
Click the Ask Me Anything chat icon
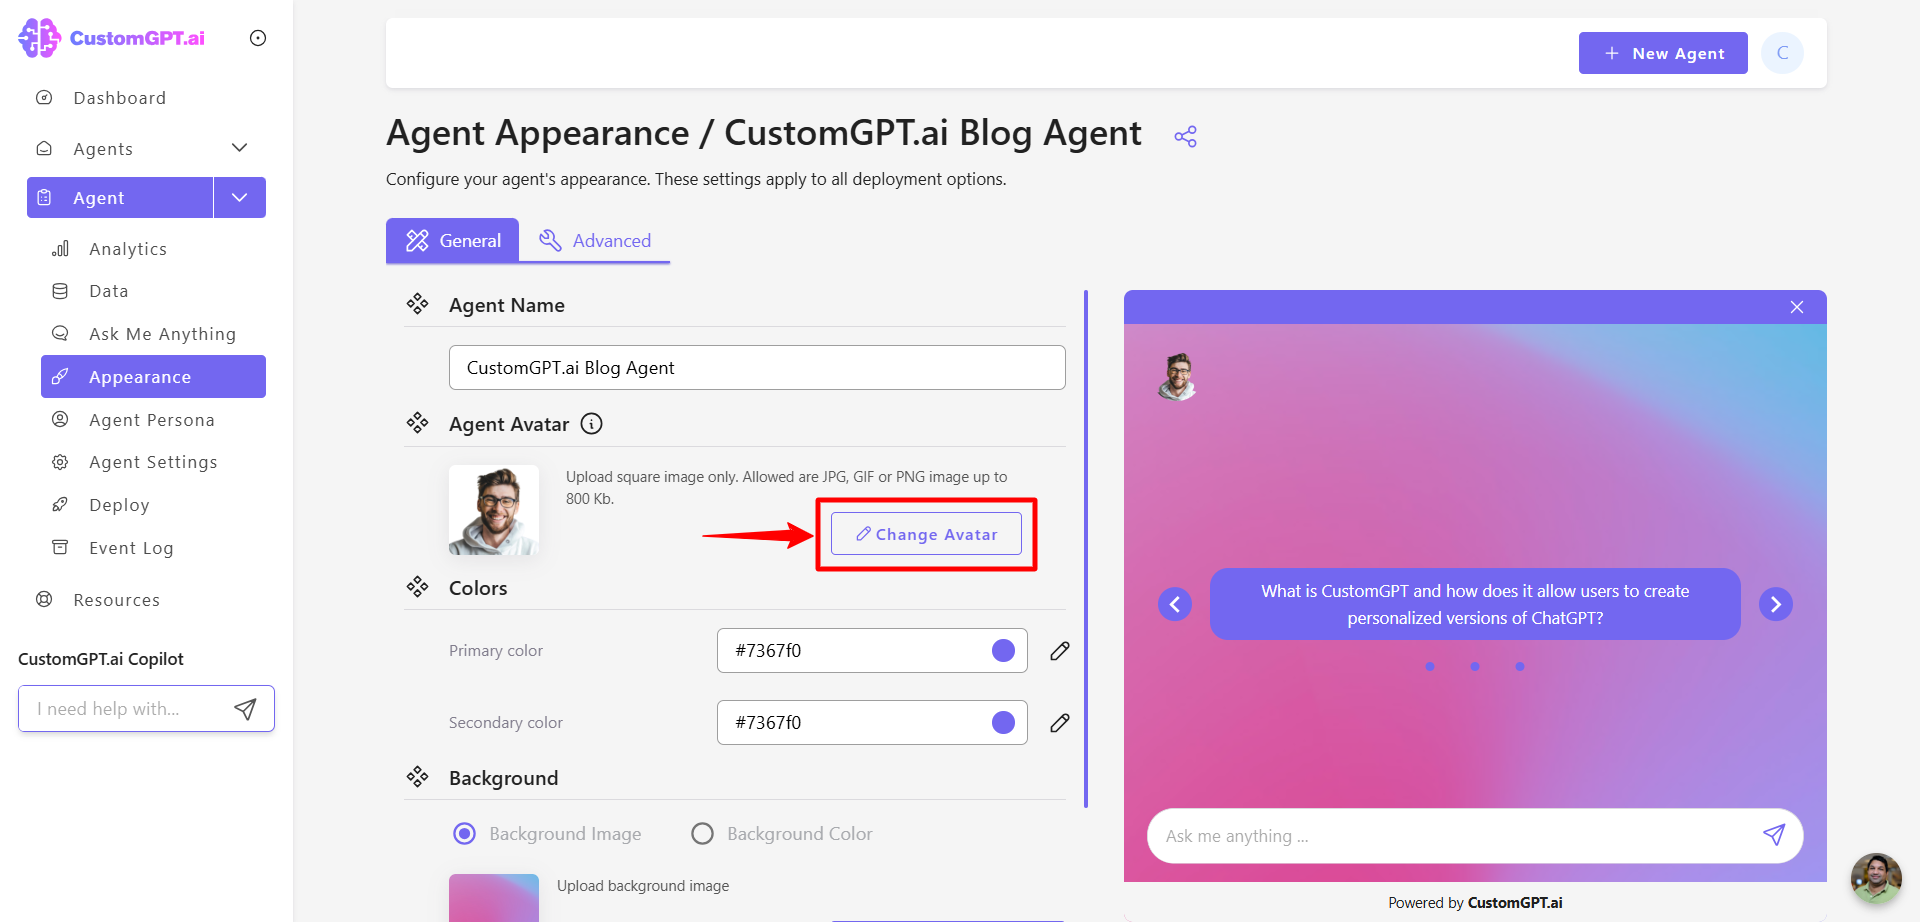[60, 334]
